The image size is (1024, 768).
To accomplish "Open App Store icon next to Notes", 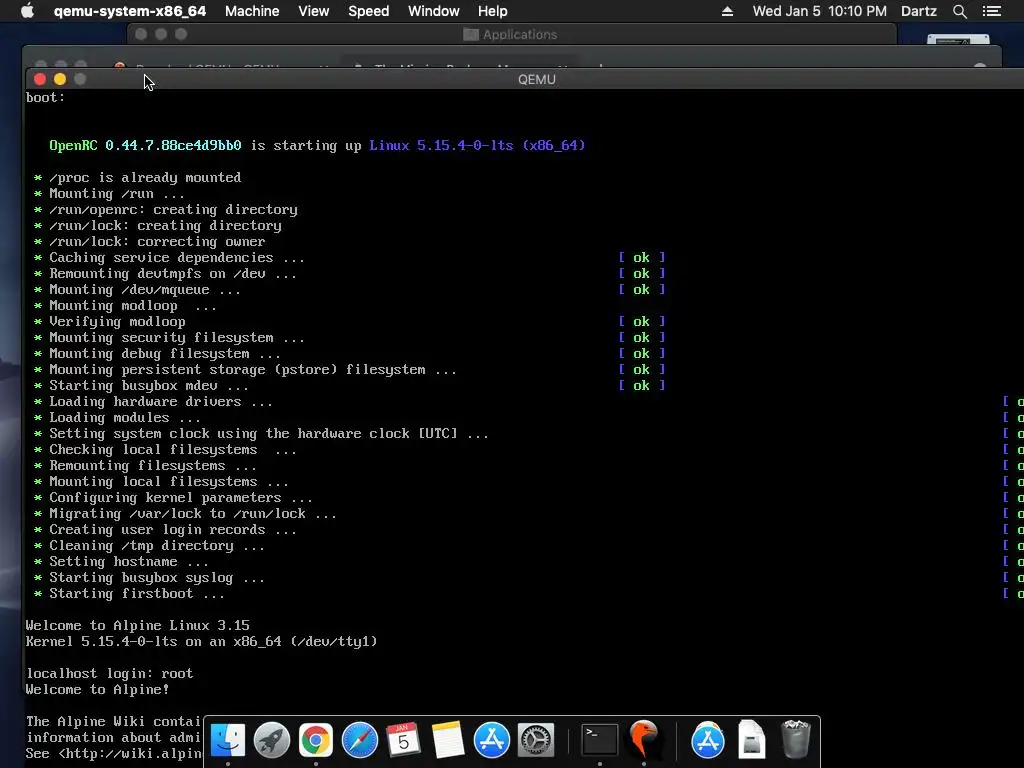I will click(x=492, y=740).
